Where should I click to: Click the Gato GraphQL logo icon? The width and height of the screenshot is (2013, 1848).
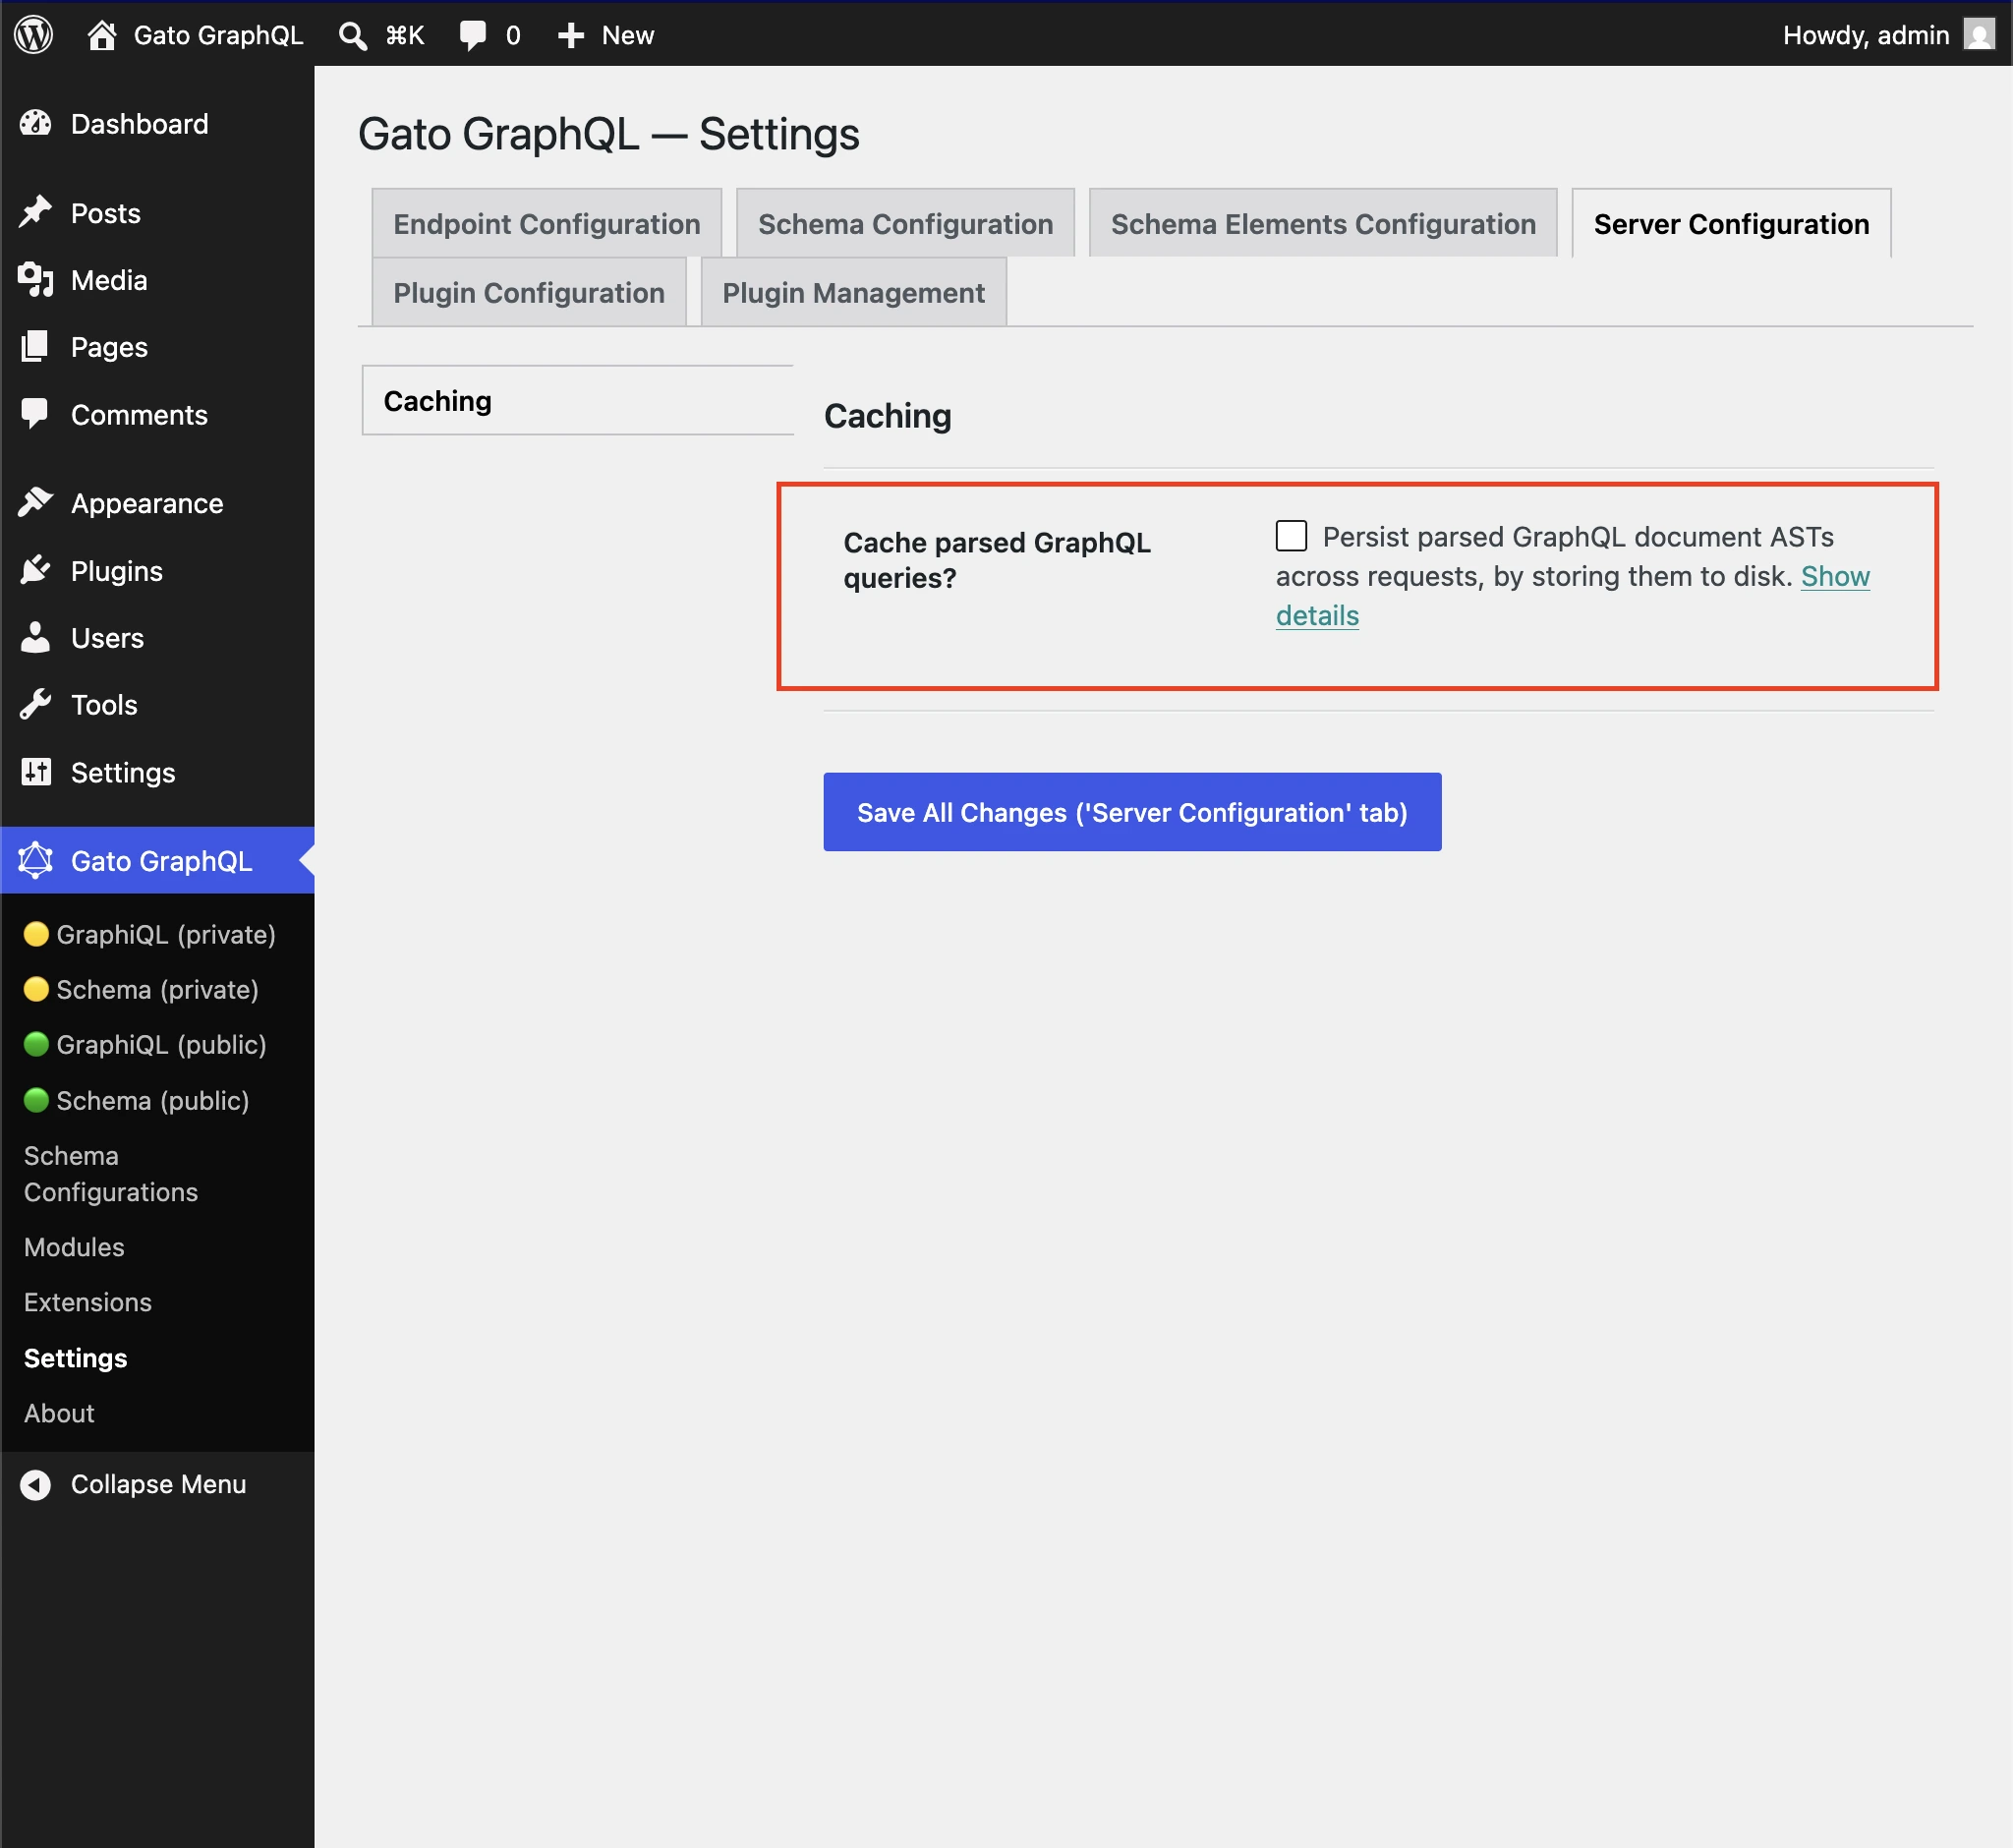tap(36, 860)
